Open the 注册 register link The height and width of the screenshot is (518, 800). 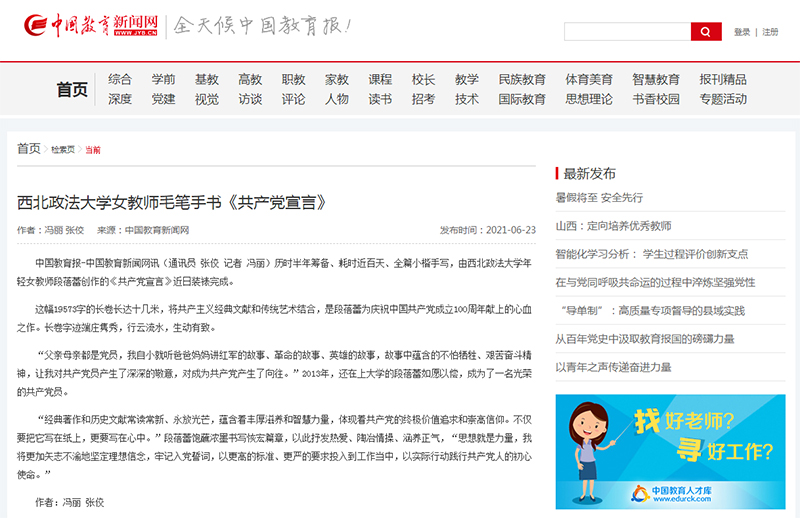pos(770,32)
